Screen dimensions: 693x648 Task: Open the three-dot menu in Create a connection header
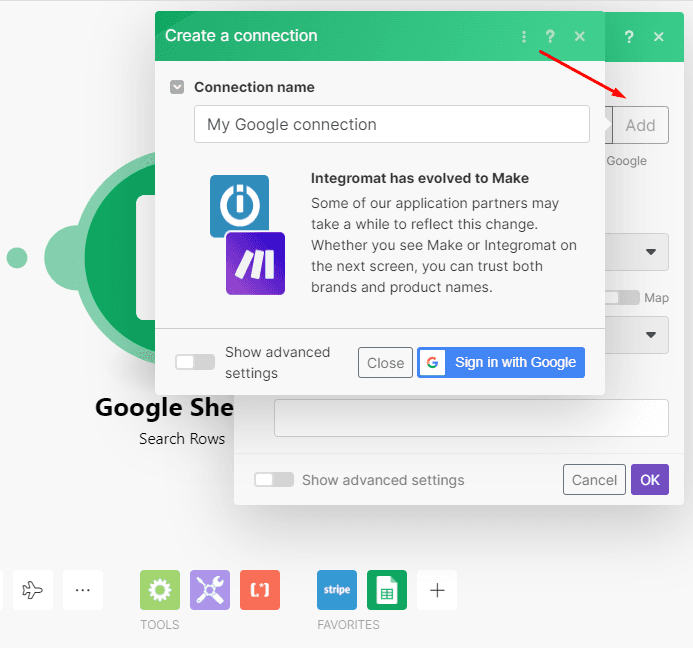coord(524,36)
